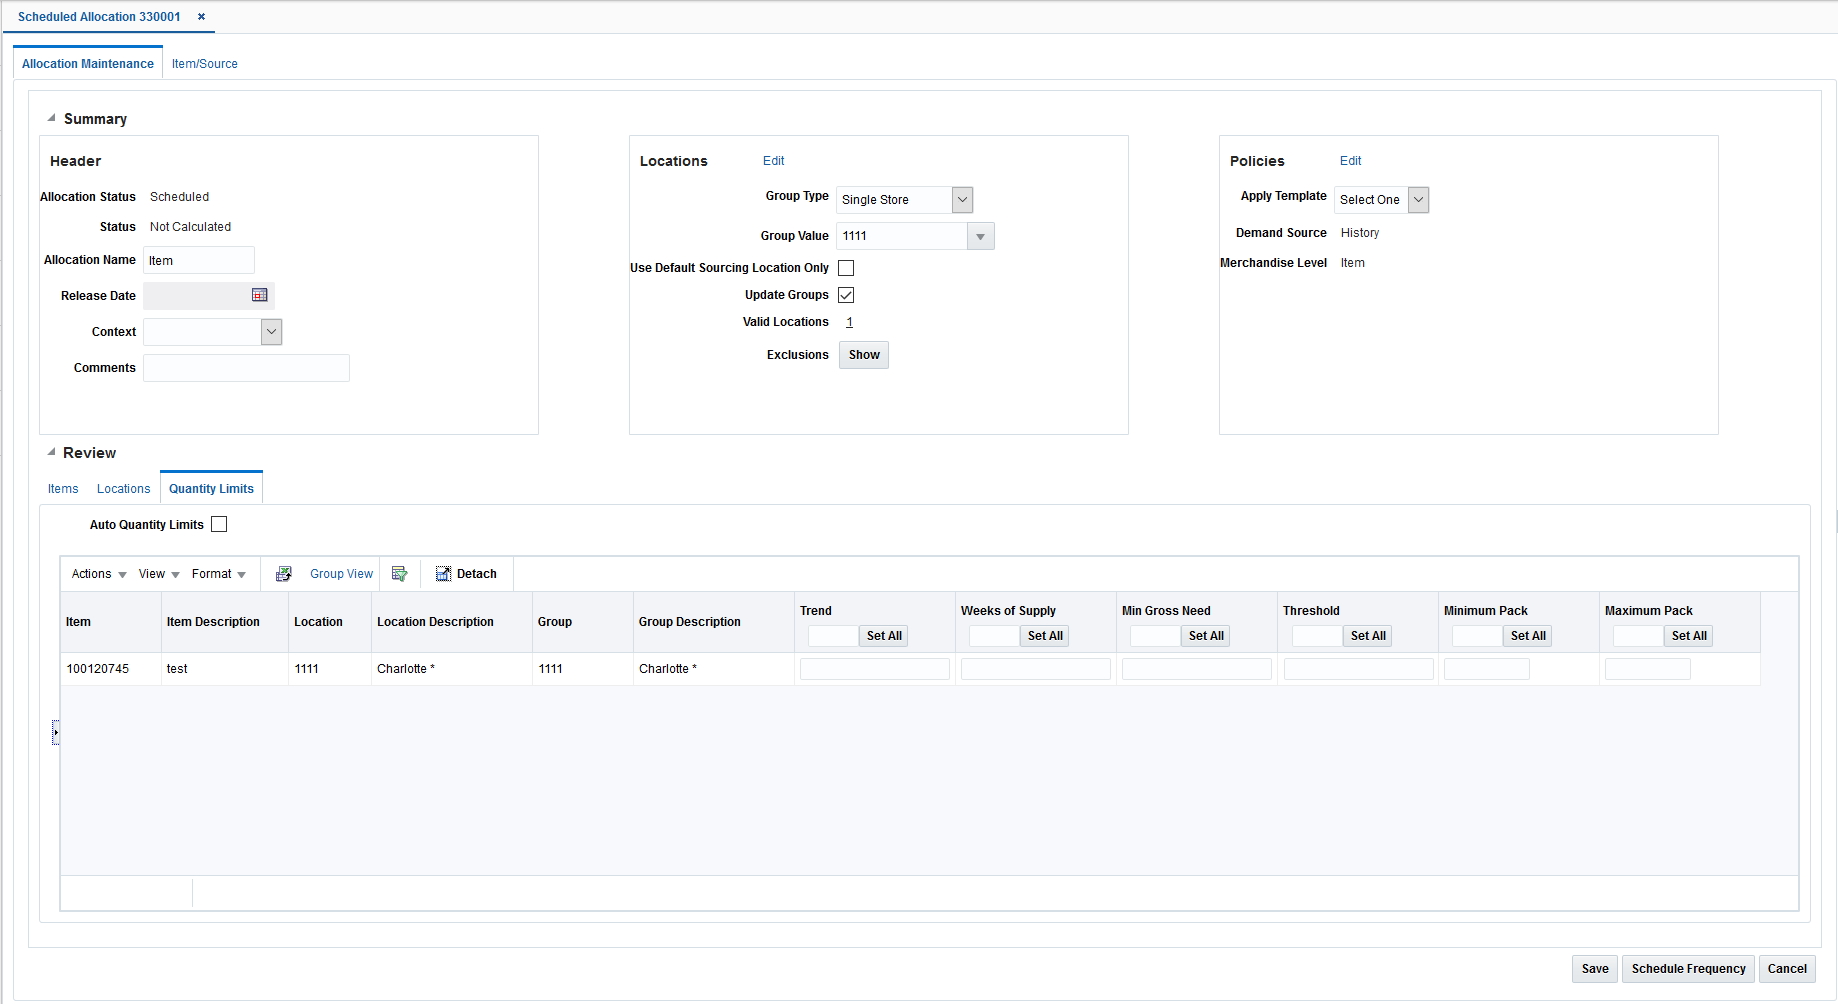Switch to the Items tab under Review
The image size is (1838, 1004).
point(62,489)
